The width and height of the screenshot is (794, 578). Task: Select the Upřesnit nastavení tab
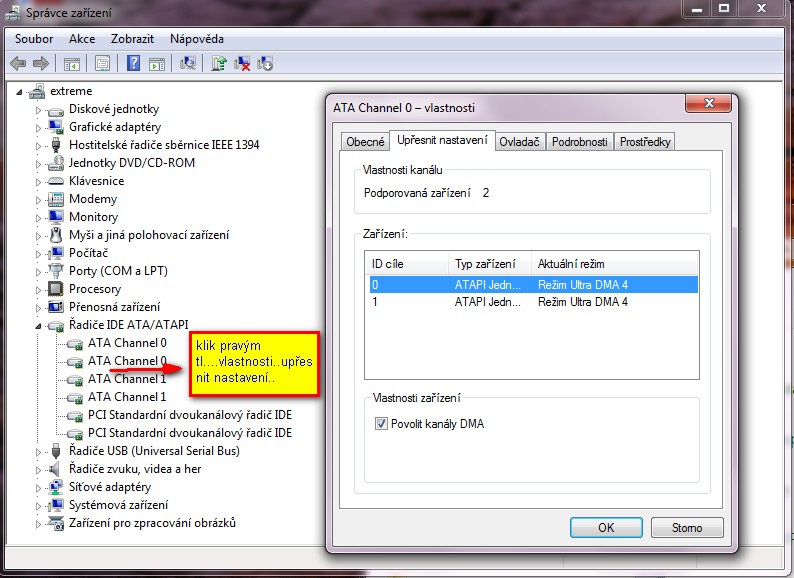[x=442, y=140]
